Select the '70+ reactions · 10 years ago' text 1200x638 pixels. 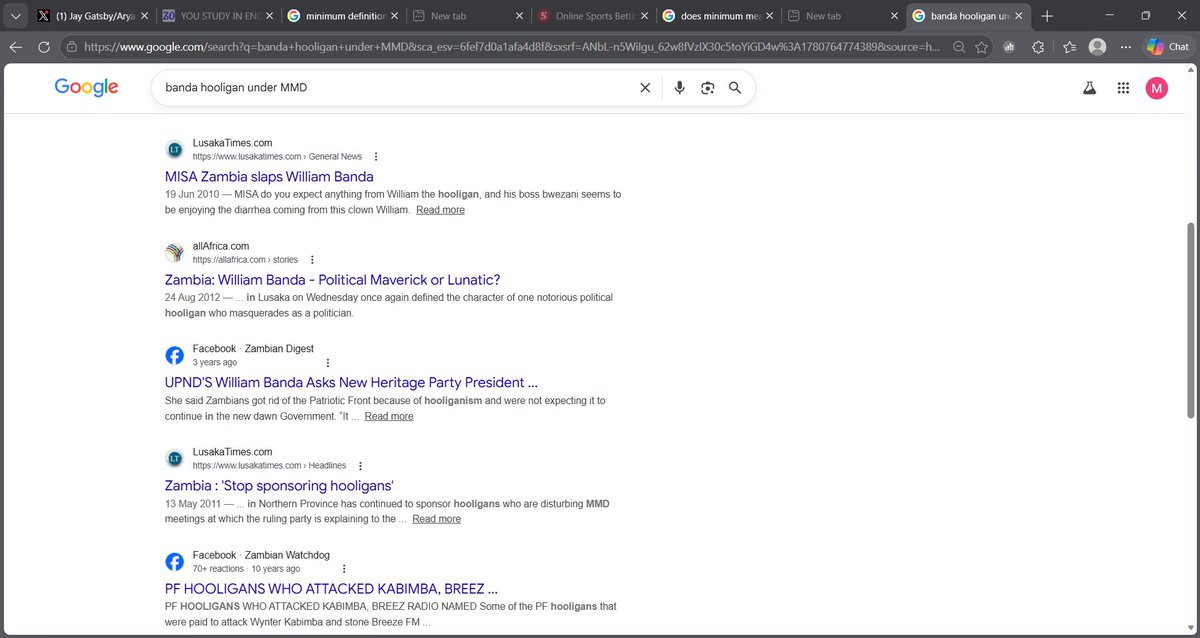pyautogui.click(x=246, y=569)
